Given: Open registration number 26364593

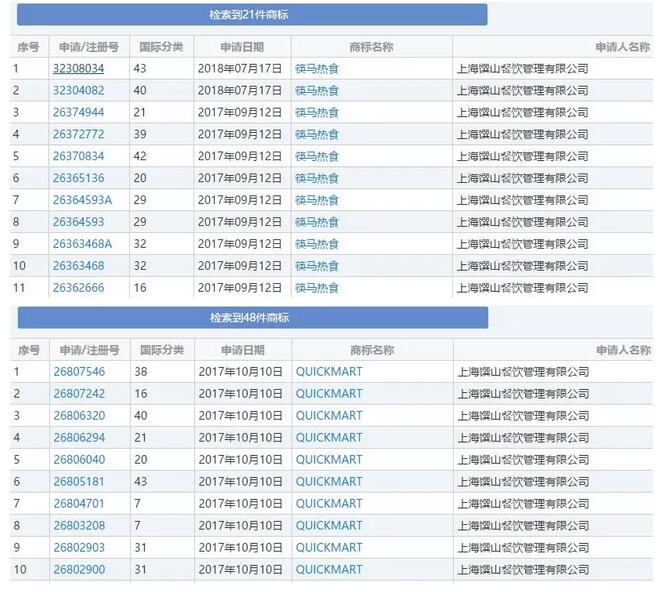Looking at the screenshot, I should click(78, 222).
